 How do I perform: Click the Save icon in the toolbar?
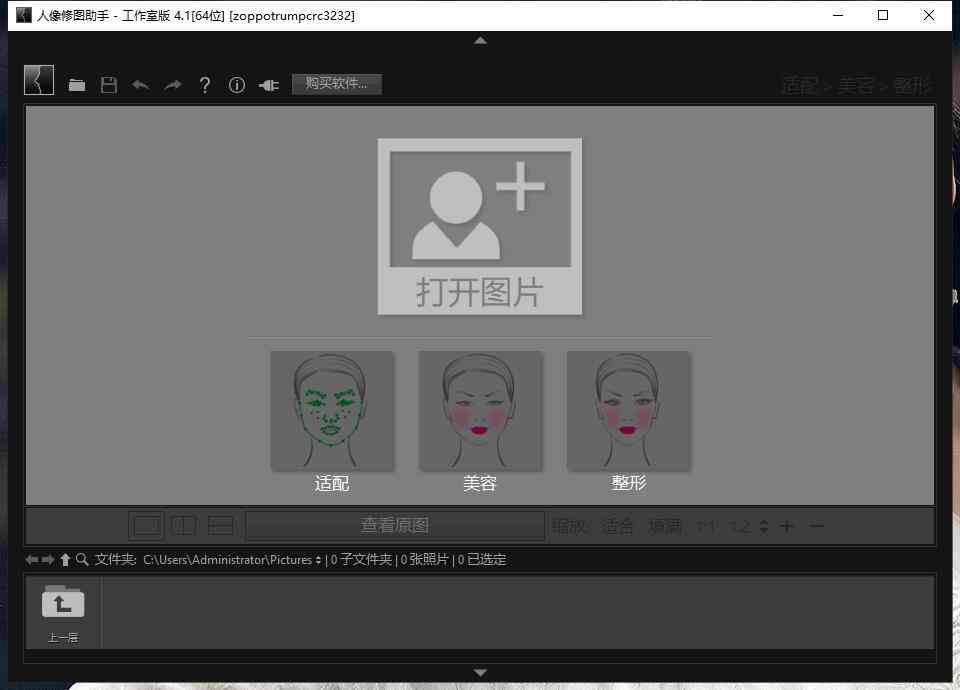[109, 84]
